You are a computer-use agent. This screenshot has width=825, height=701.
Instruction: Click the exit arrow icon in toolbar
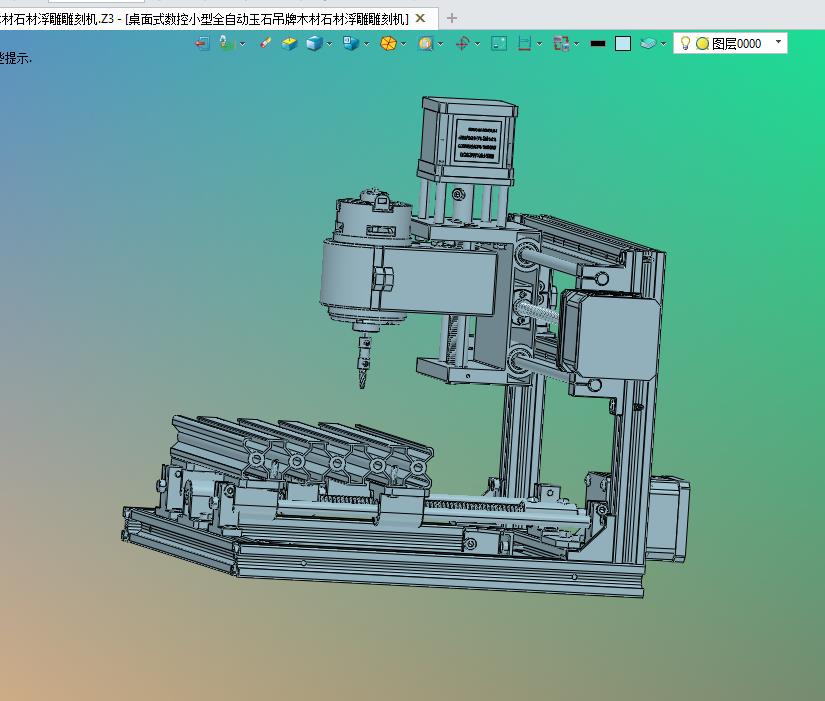tap(202, 43)
